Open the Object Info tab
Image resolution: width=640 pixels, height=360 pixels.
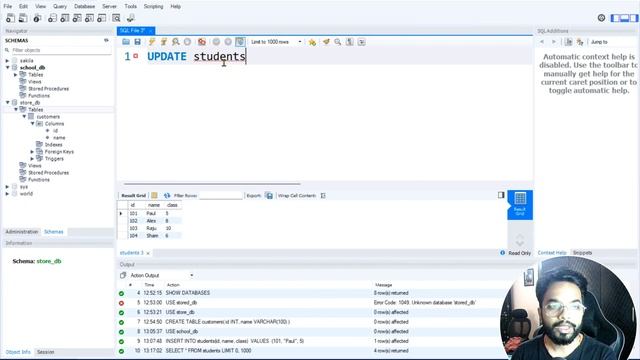(18, 352)
